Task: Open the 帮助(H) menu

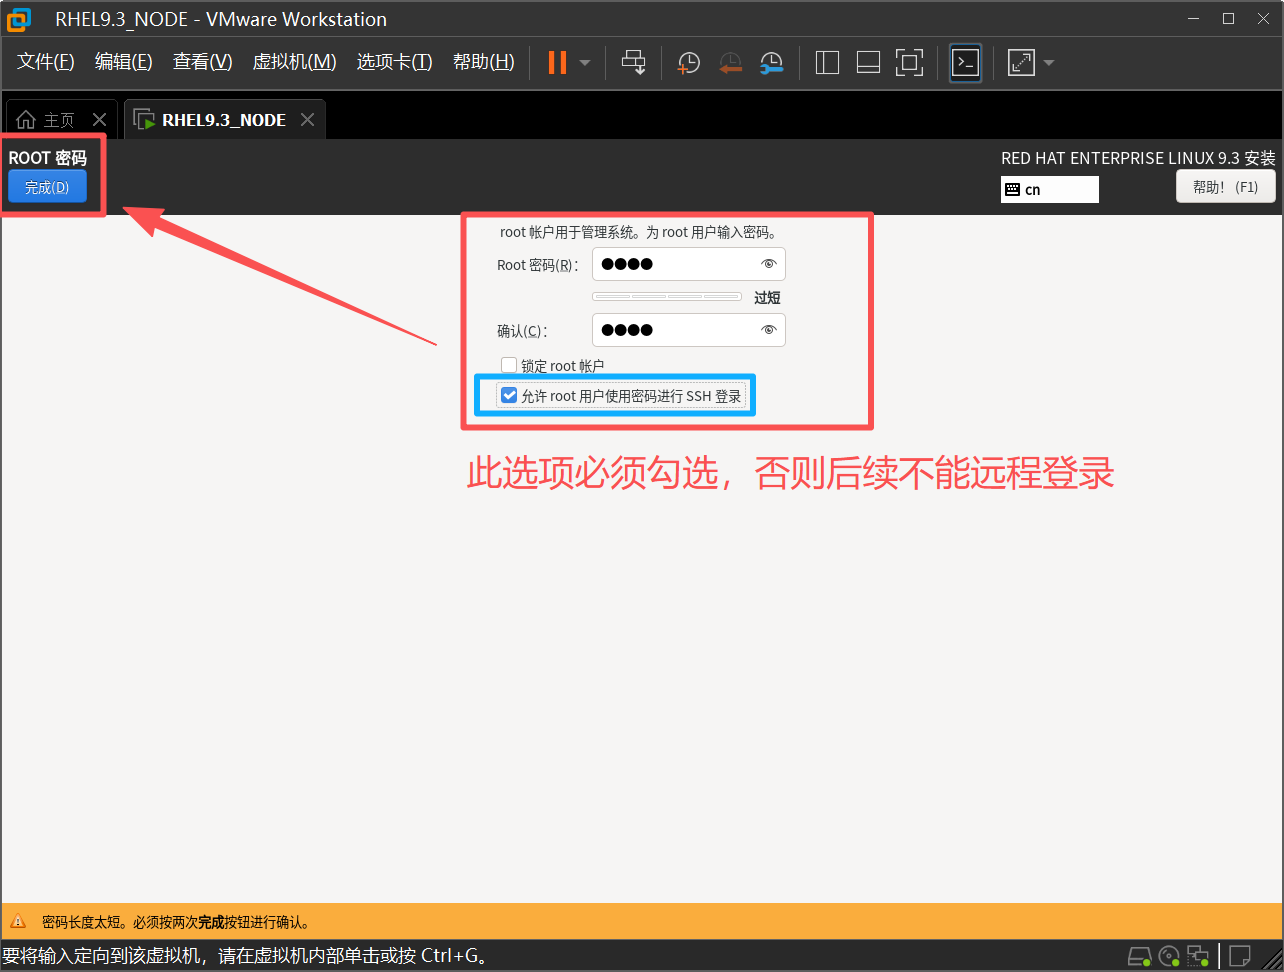Action: pyautogui.click(x=484, y=62)
